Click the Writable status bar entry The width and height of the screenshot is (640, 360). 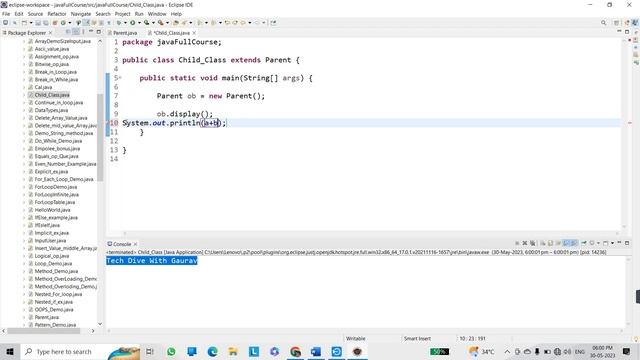[356, 338]
